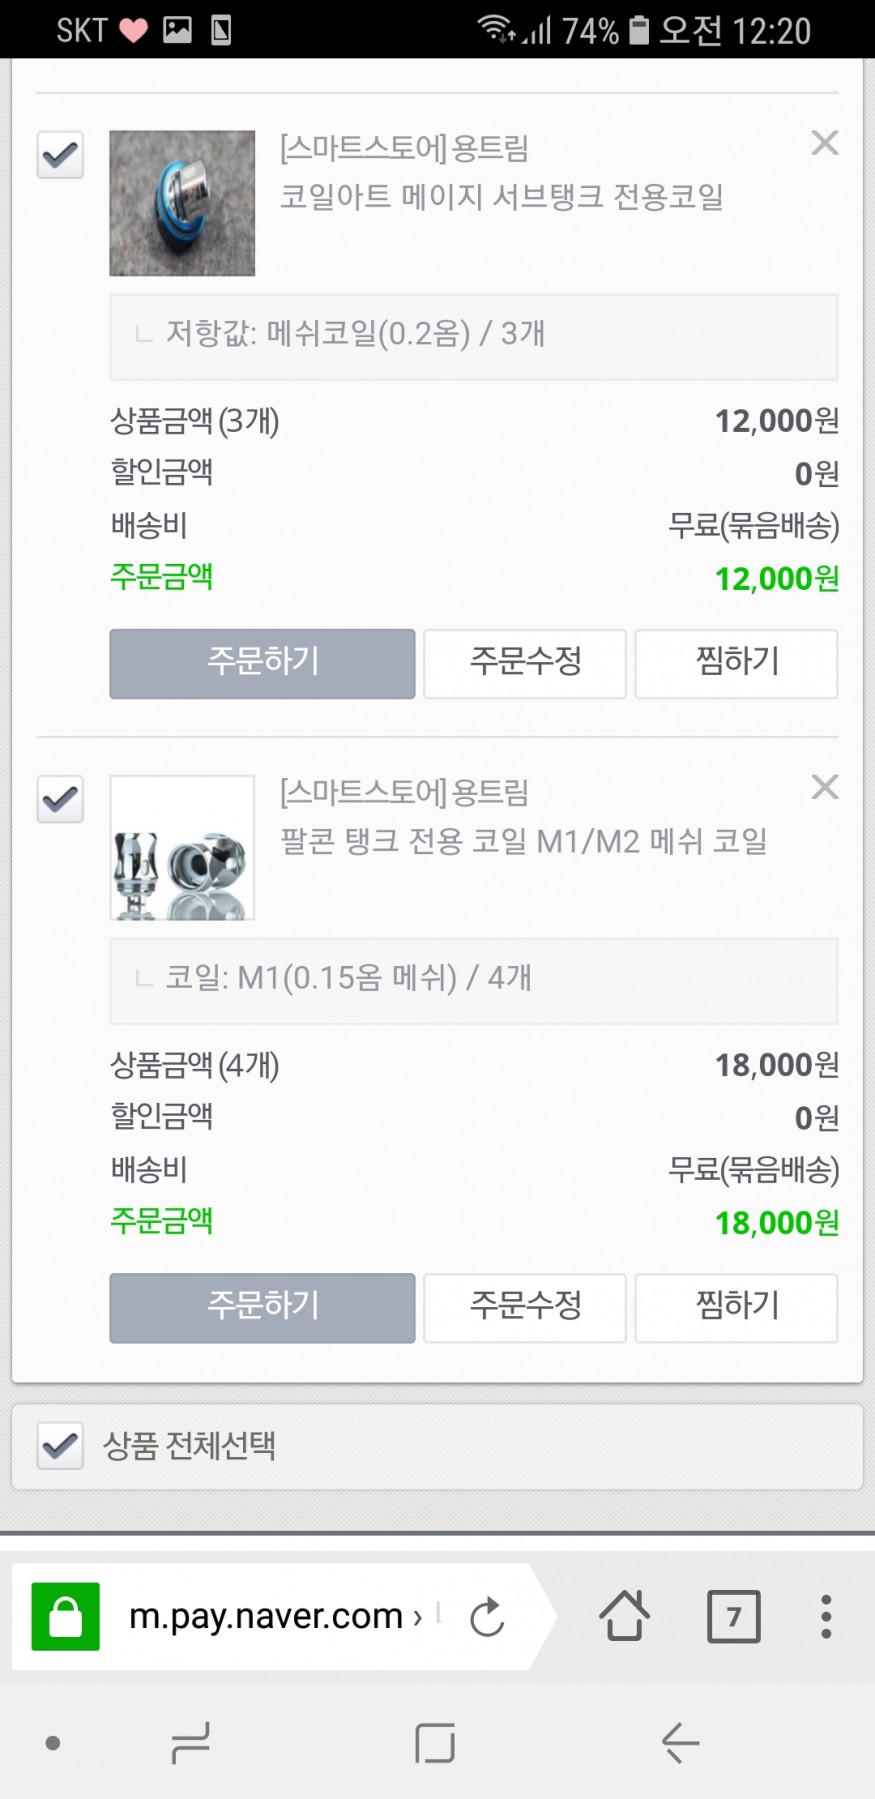
Task: Remove the 팔콘 탱크 코일 item with X
Action: pyautogui.click(x=825, y=787)
